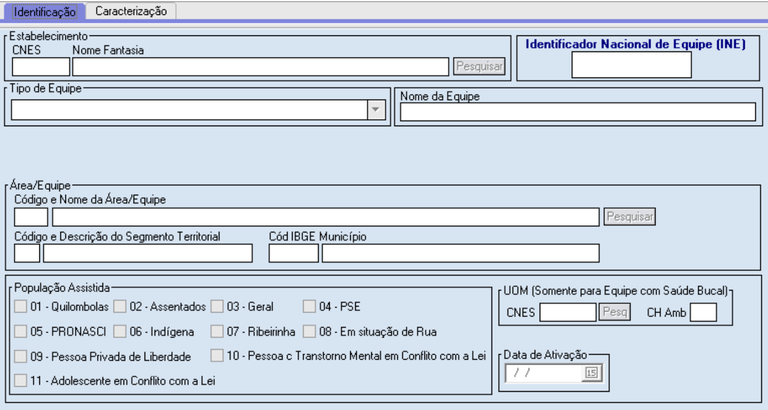Click the Nome da Equipe input field

point(578,112)
